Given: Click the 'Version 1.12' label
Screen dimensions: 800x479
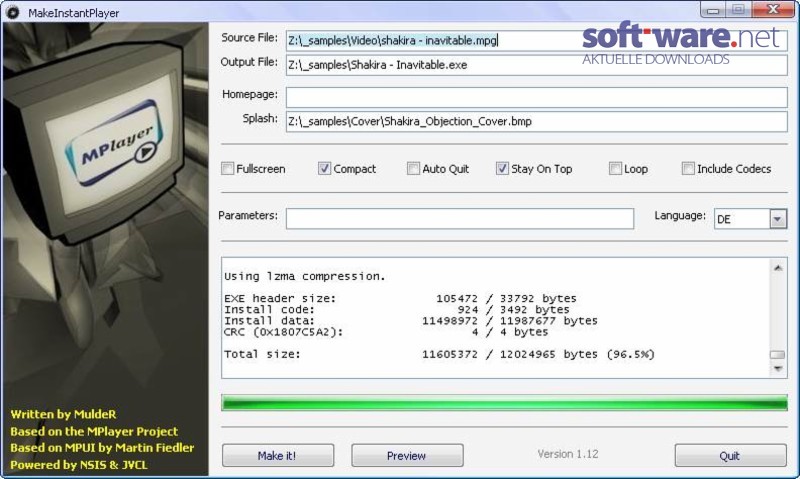Looking at the screenshot, I should pos(568,454).
